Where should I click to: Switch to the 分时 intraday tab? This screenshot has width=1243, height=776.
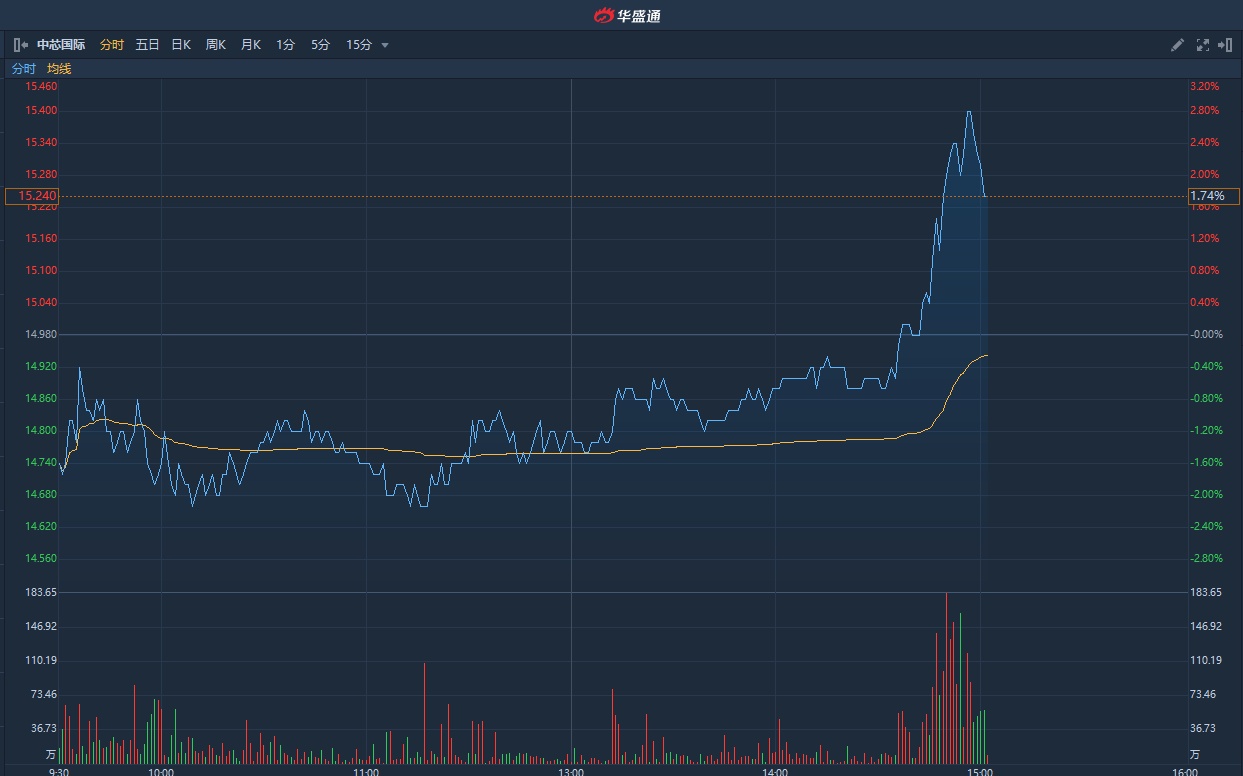(112, 45)
